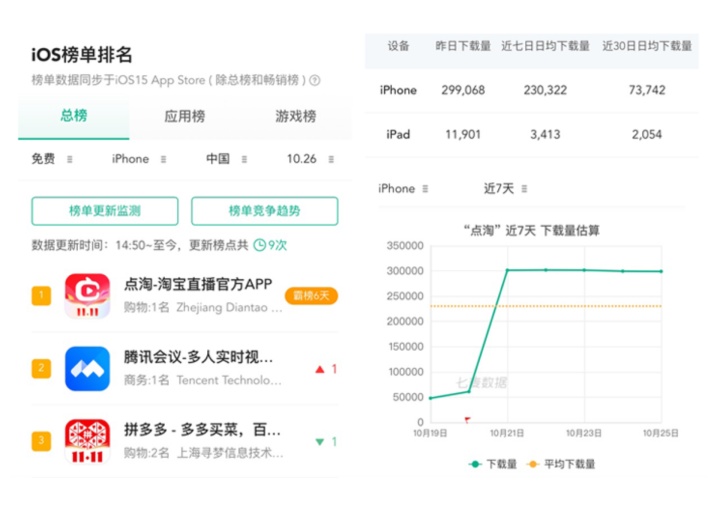Image resolution: width=720 pixels, height=514 pixels.
Task: Click the iPad row label in table
Action: click(x=398, y=135)
